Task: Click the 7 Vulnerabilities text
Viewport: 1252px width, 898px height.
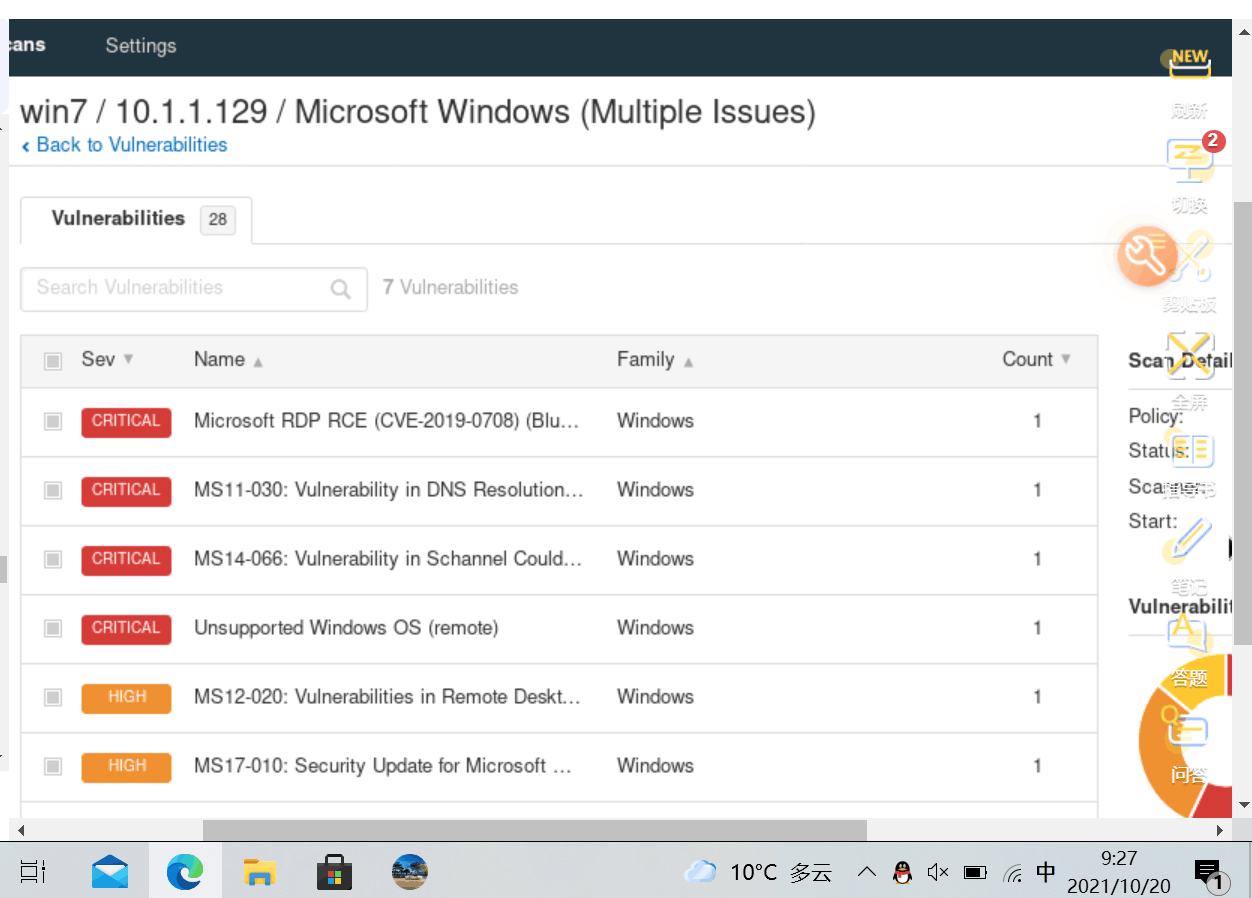Action: (451, 288)
